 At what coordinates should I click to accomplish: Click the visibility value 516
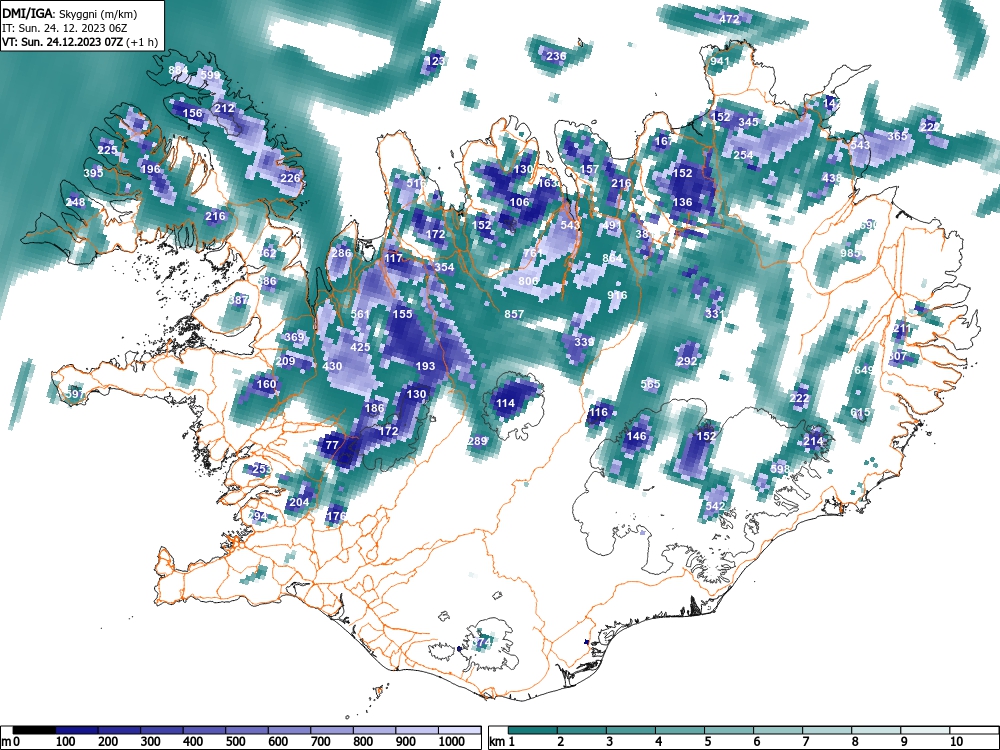pos(416,184)
